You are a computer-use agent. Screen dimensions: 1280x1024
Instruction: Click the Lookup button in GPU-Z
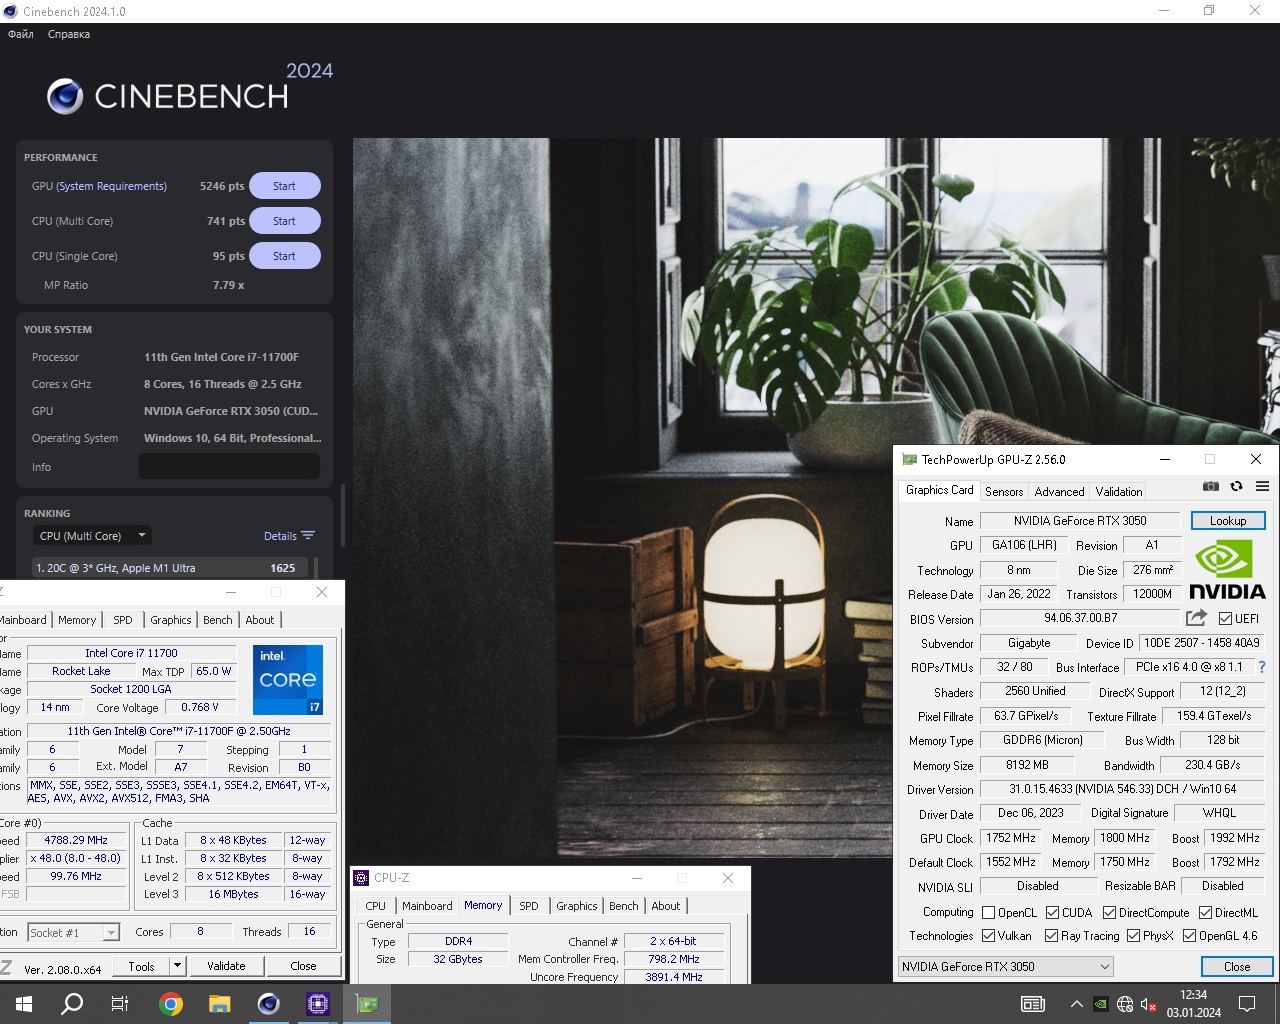click(x=1228, y=521)
